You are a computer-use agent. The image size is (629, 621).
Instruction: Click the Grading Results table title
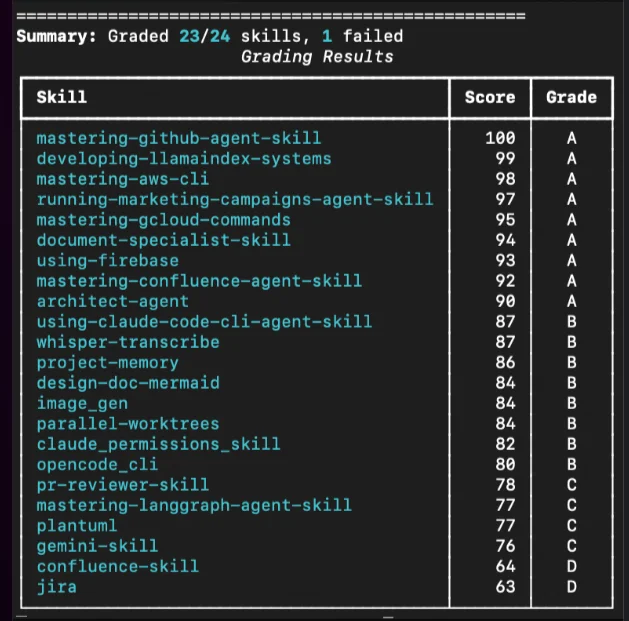click(317, 56)
